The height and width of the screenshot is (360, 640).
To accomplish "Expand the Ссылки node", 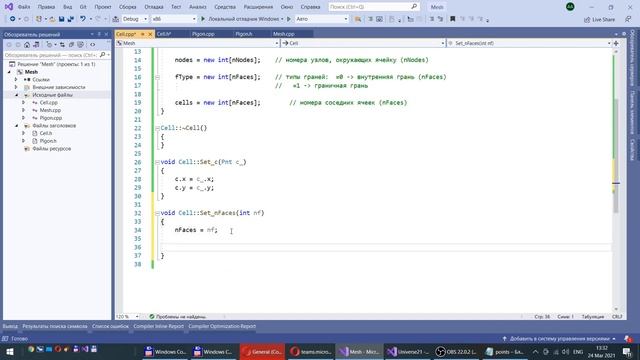I will click(16, 80).
